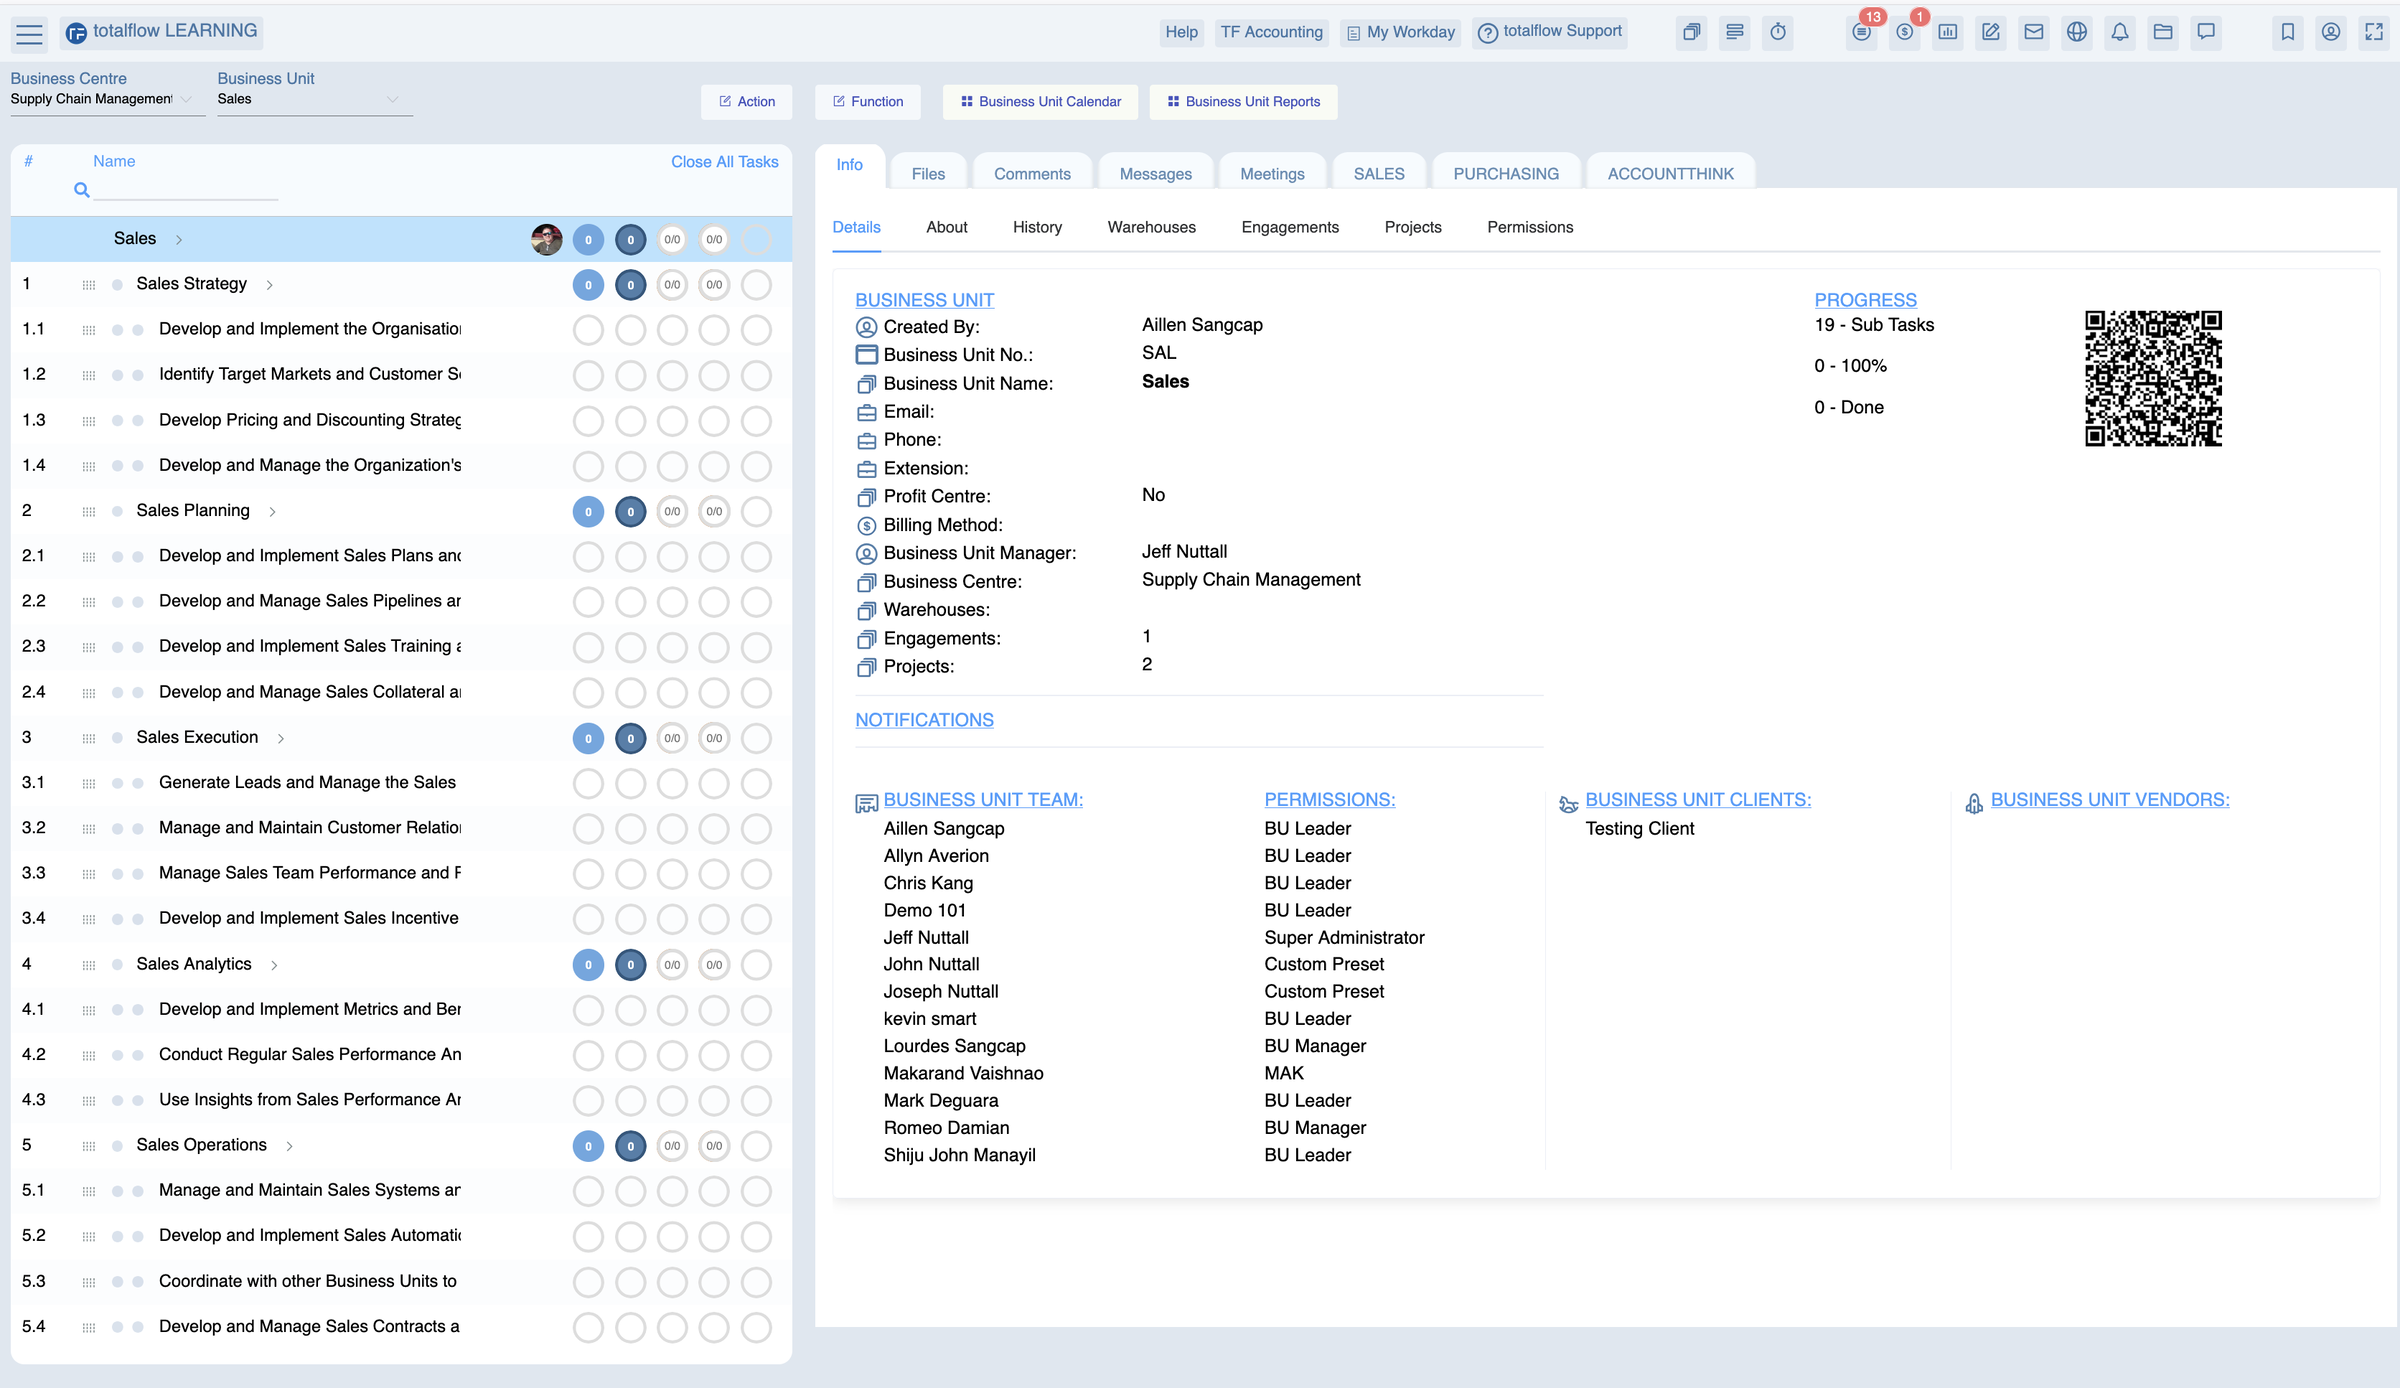
Task: Click the bookmark icon
Action: coord(2287,32)
